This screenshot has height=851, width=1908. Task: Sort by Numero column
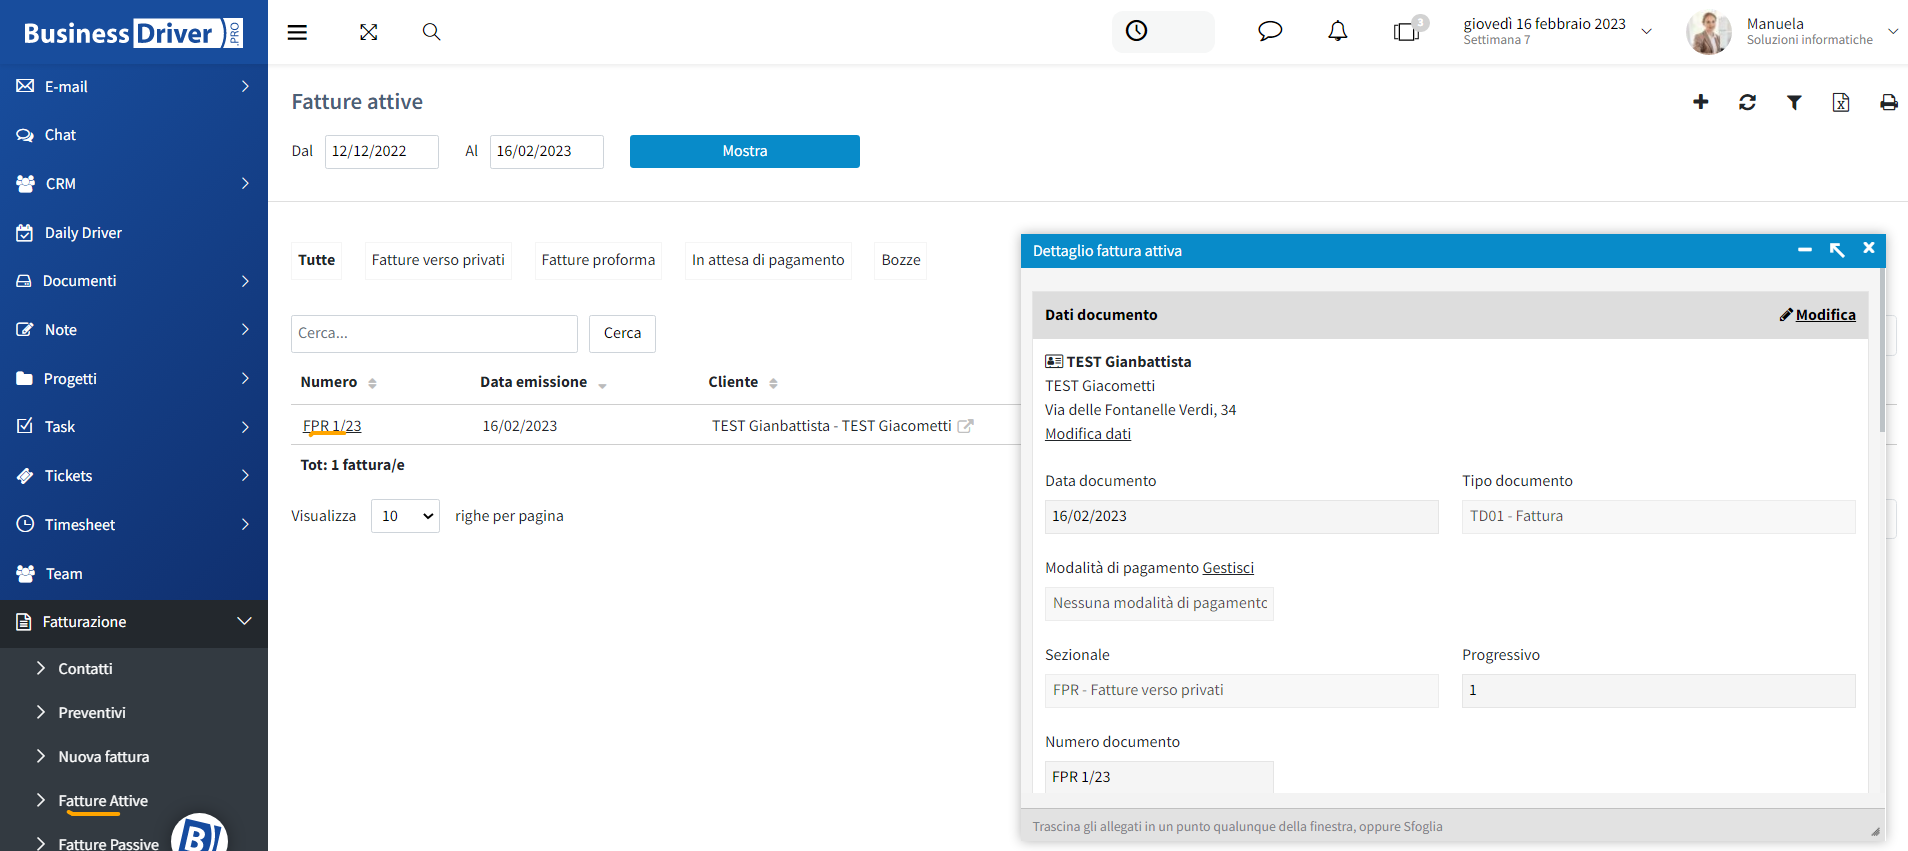(338, 382)
